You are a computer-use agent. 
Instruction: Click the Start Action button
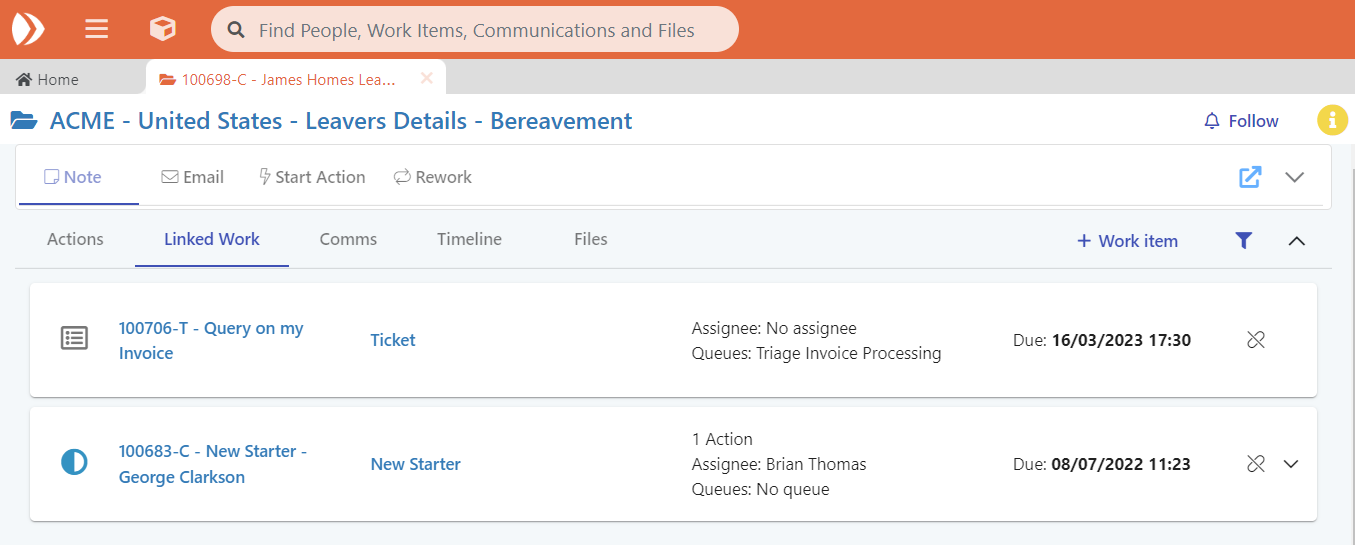tap(312, 177)
